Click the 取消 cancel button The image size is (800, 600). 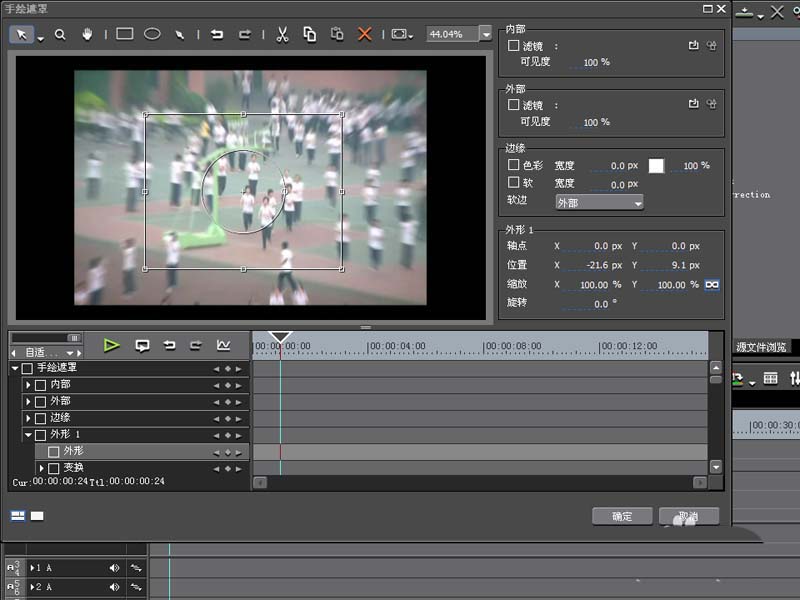coord(689,516)
